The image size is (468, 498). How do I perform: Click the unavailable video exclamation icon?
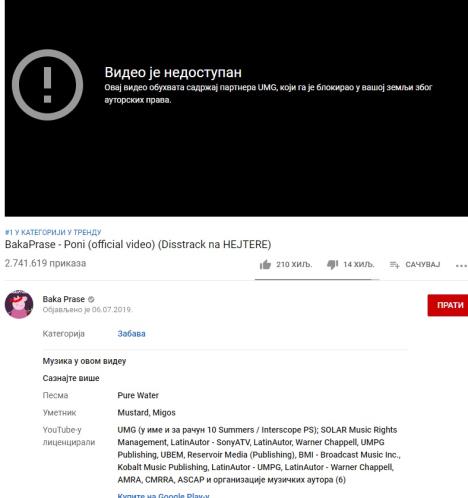[47, 85]
